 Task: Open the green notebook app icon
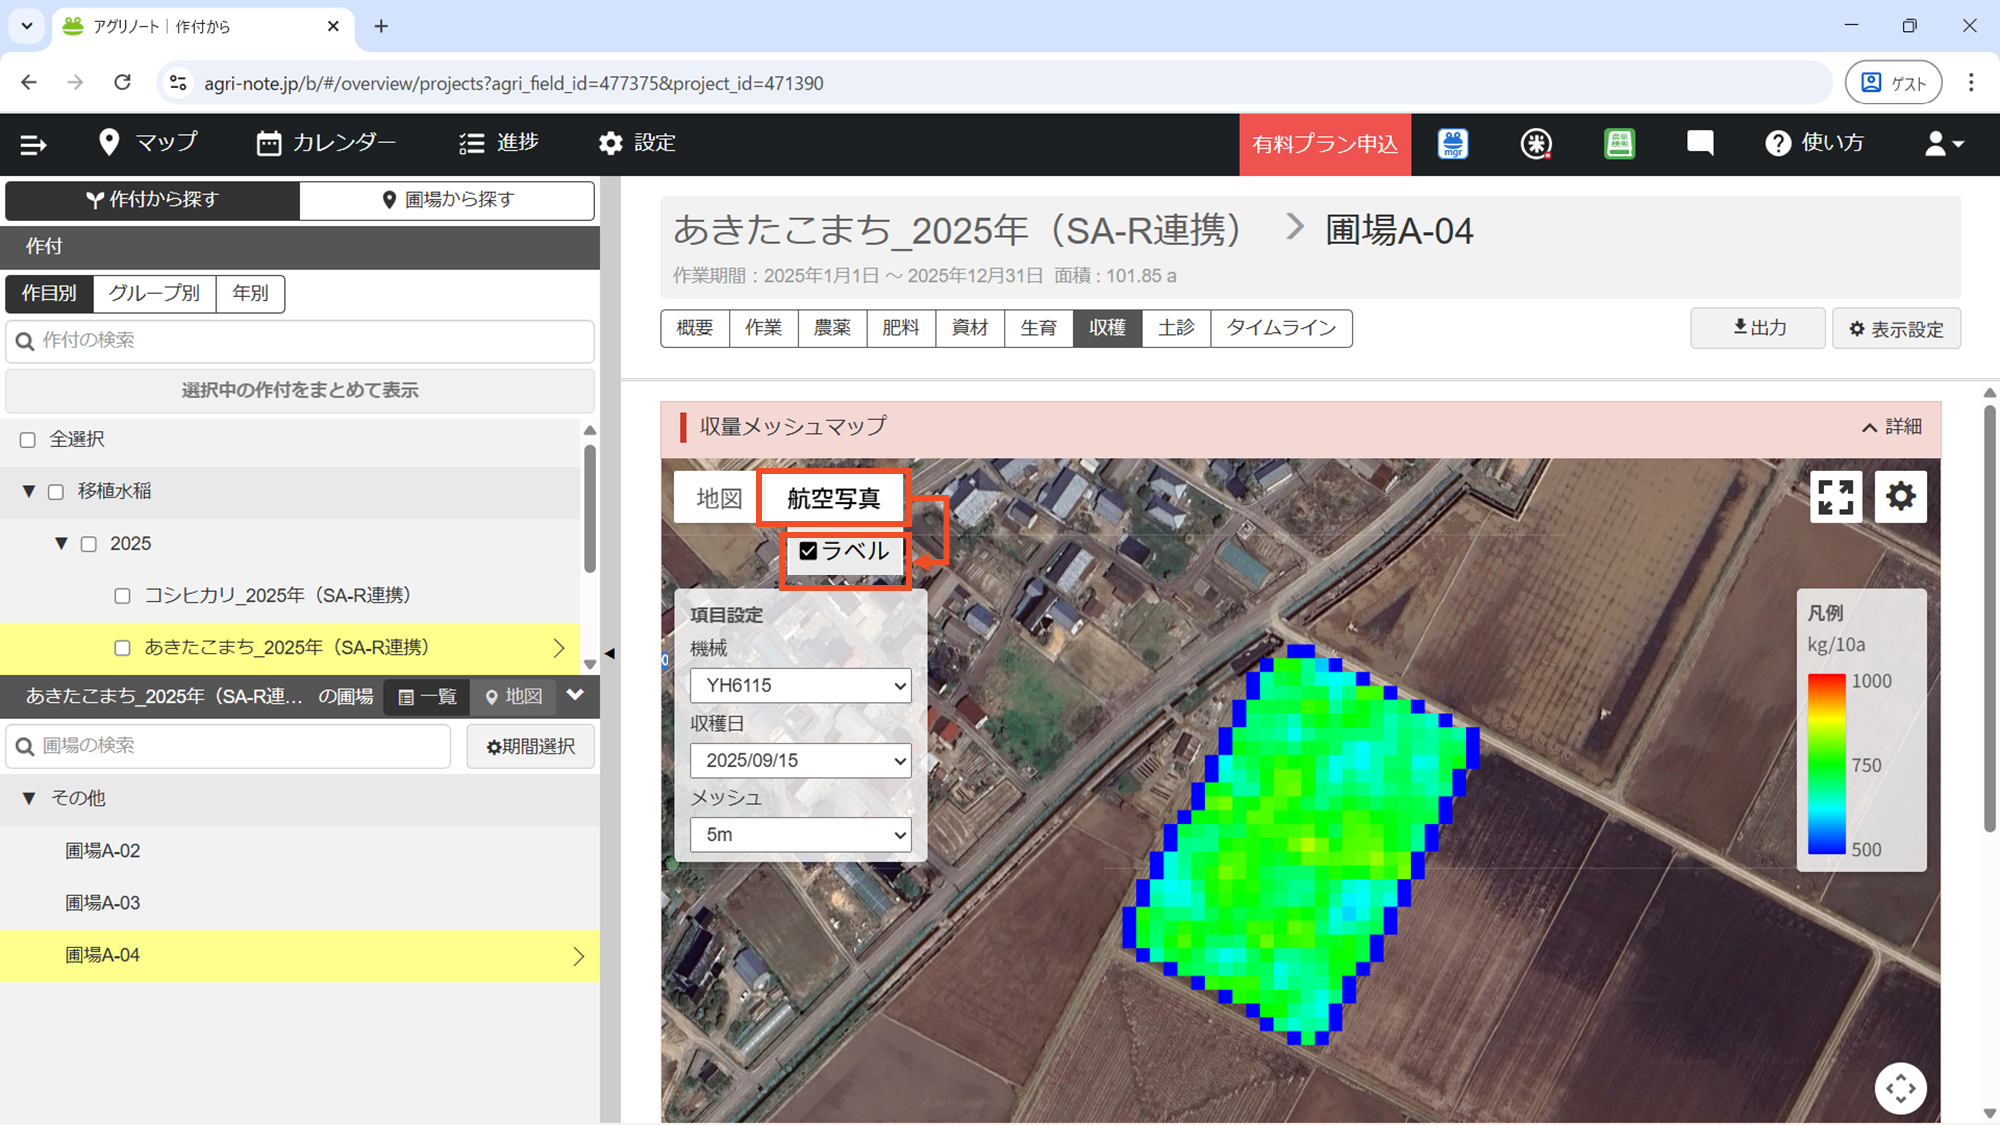(x=1619, y=144)
